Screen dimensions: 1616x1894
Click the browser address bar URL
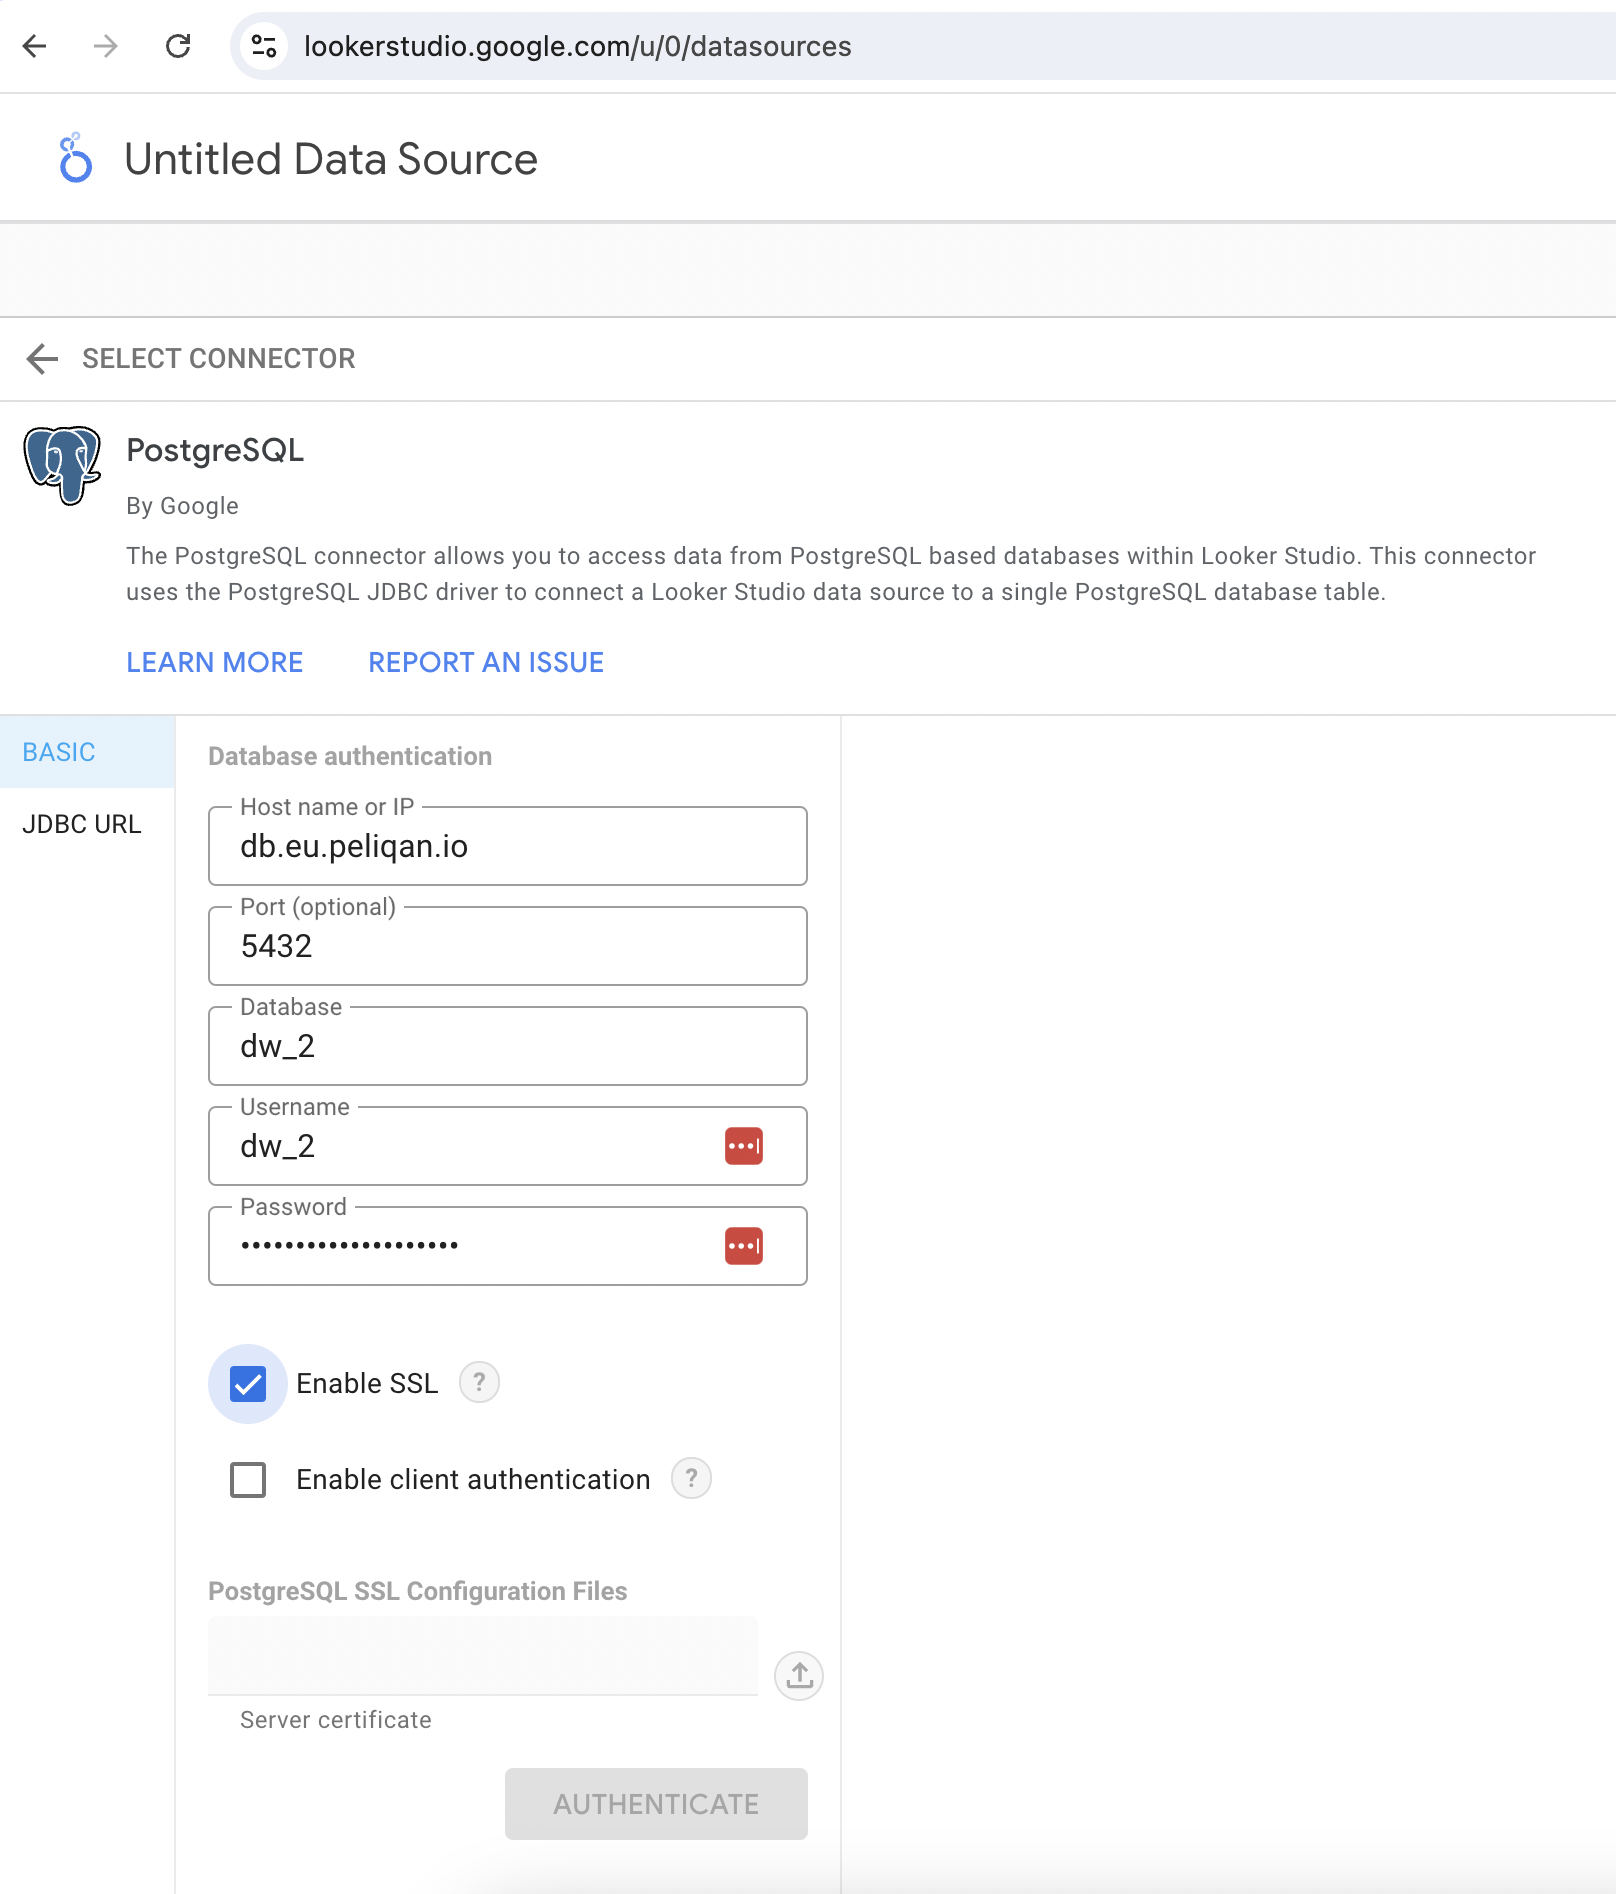point(578,46)
